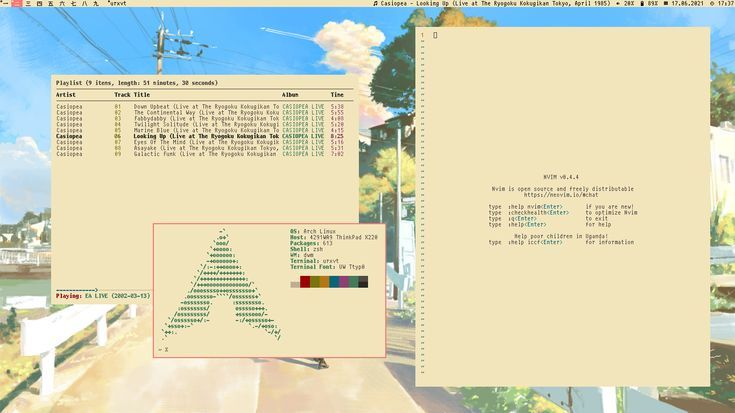Switch to dwm tag 一
The image size is (735, 413).
click(5, 3)
